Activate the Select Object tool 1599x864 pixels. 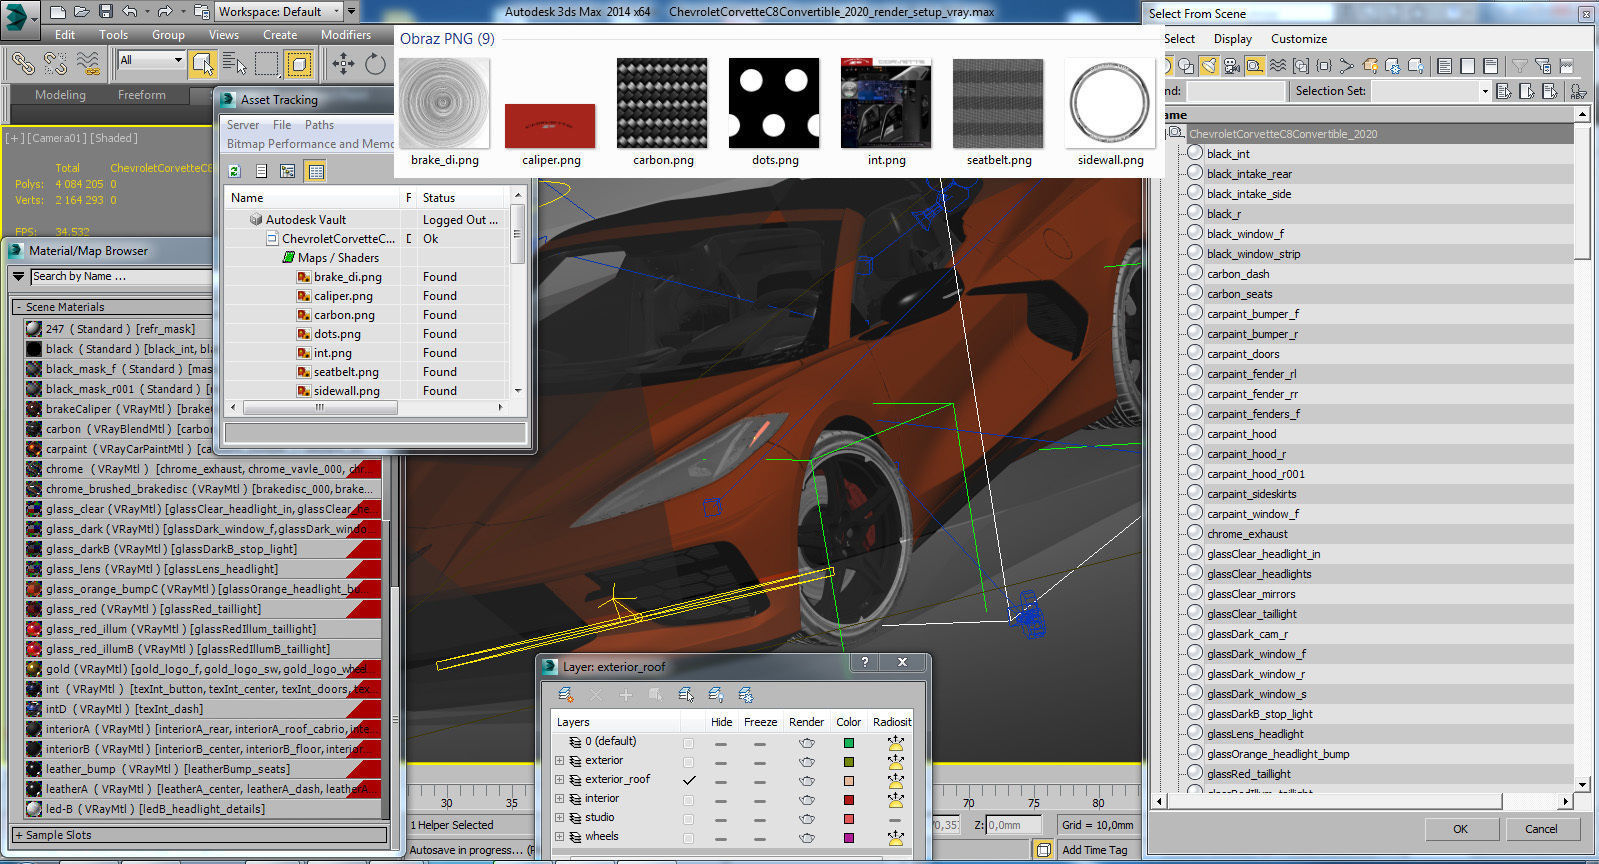point(203,64)
